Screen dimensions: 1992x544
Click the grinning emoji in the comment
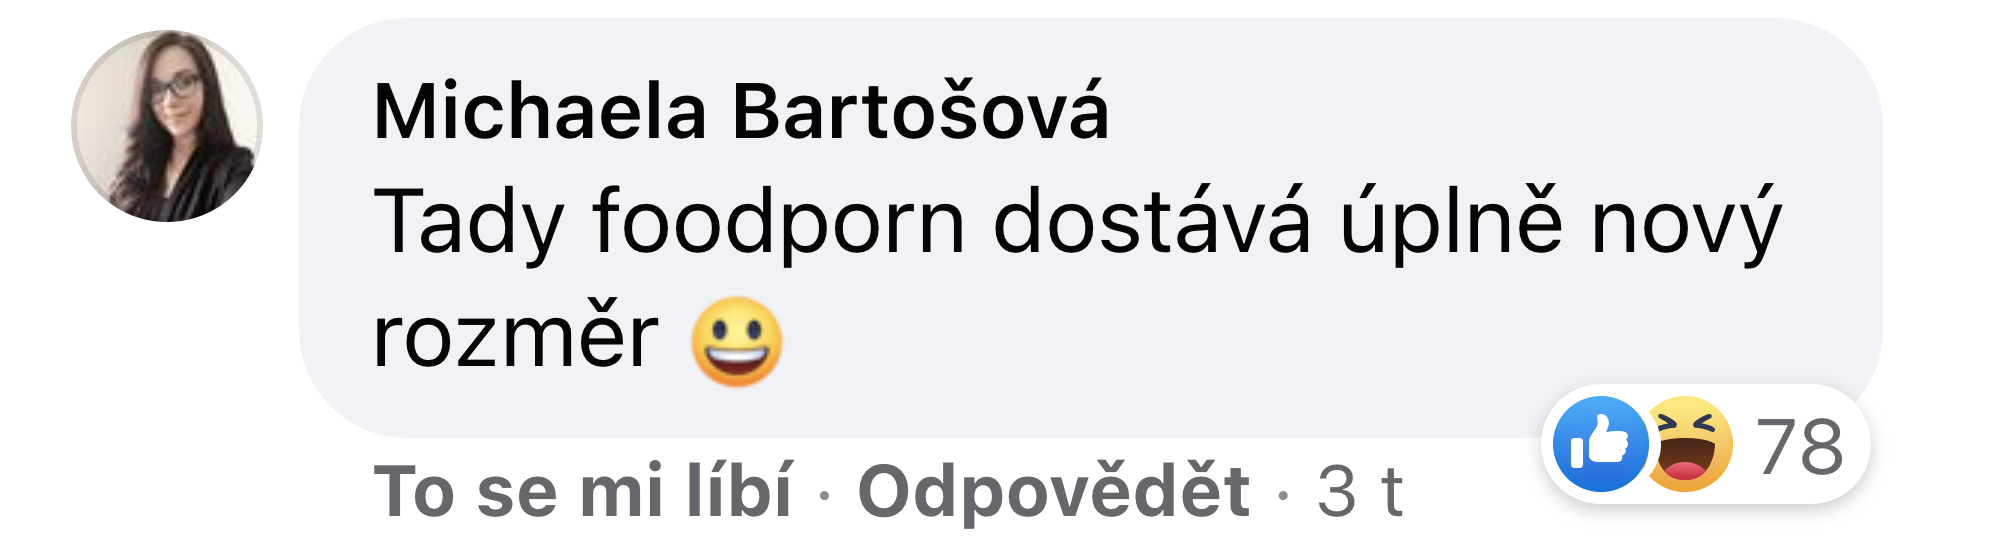pyautogui.click(x=737, y=342)
